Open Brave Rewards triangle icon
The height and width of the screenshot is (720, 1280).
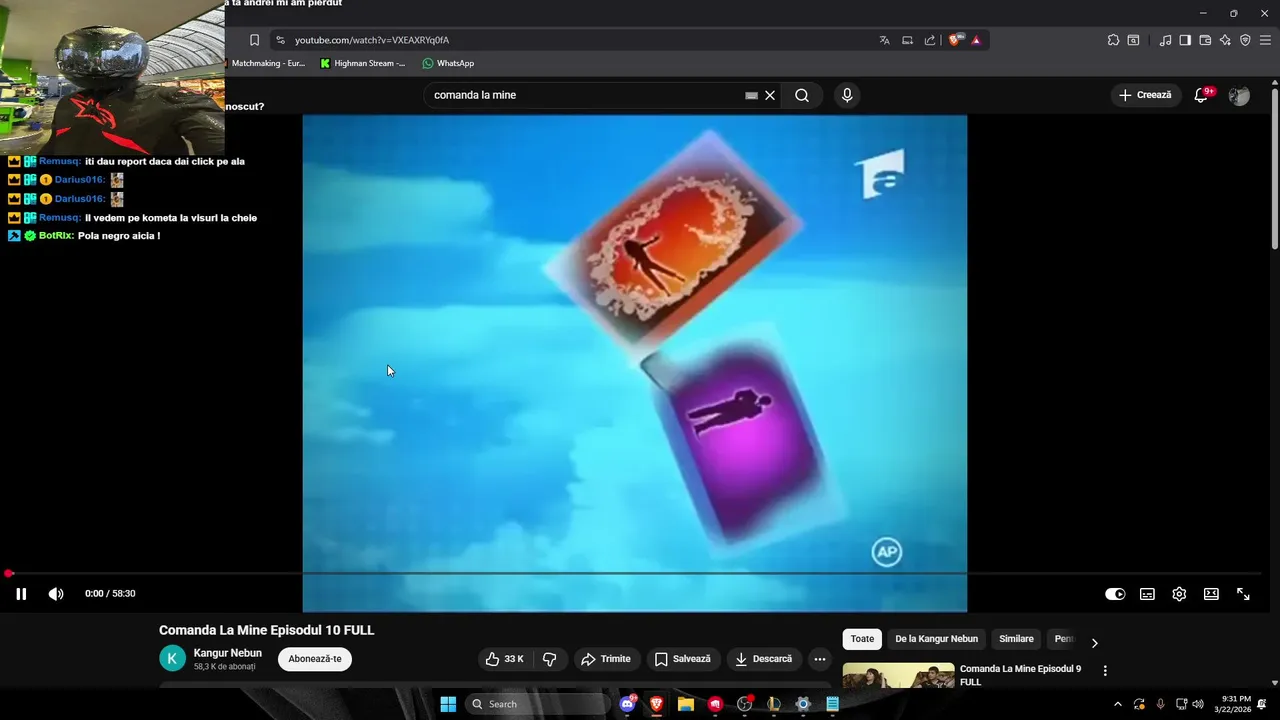pos(976,40)
